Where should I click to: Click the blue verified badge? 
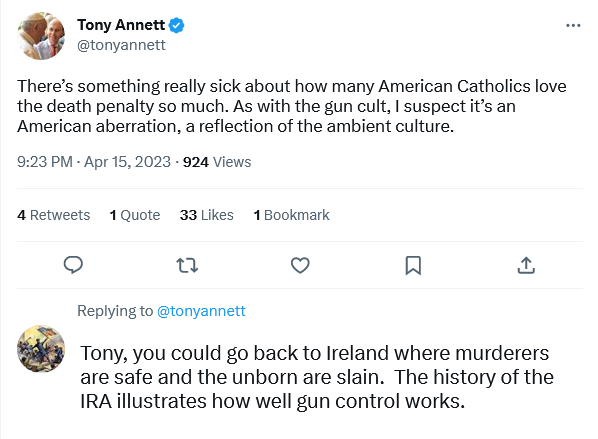click(176, 25)
